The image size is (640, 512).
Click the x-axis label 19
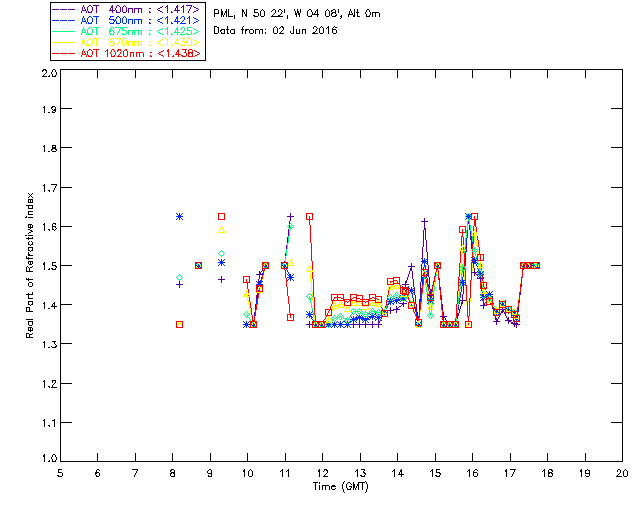[x=585, y=473]
